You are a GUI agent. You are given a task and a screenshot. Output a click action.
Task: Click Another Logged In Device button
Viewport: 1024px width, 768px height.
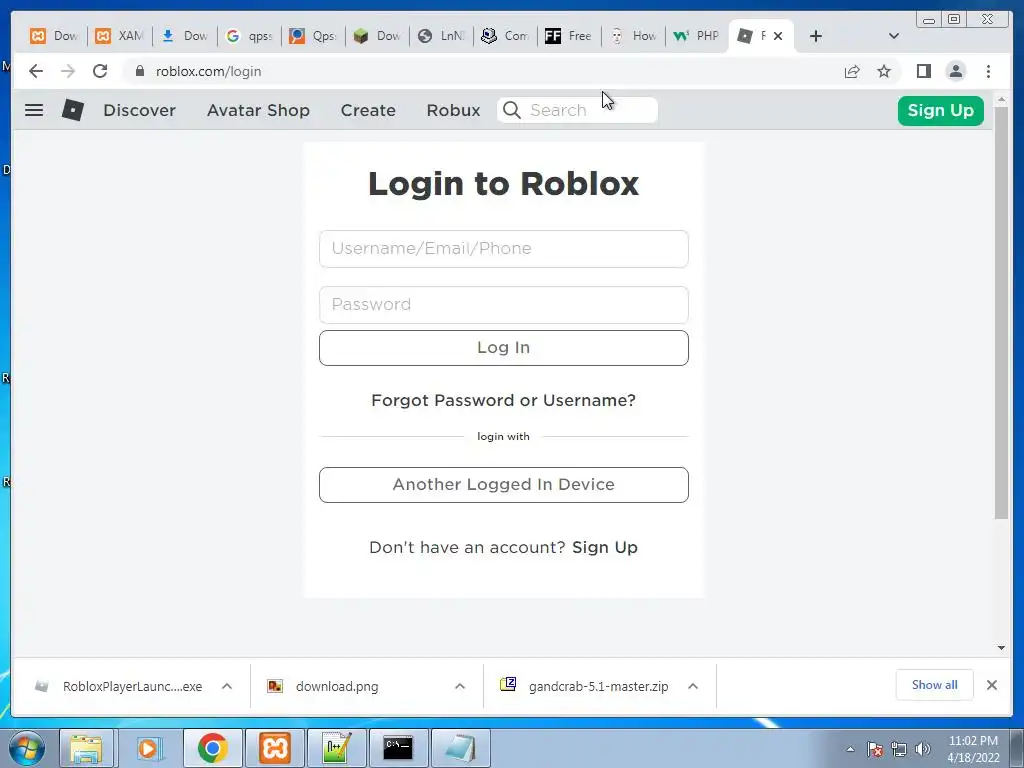pos(504,485)
